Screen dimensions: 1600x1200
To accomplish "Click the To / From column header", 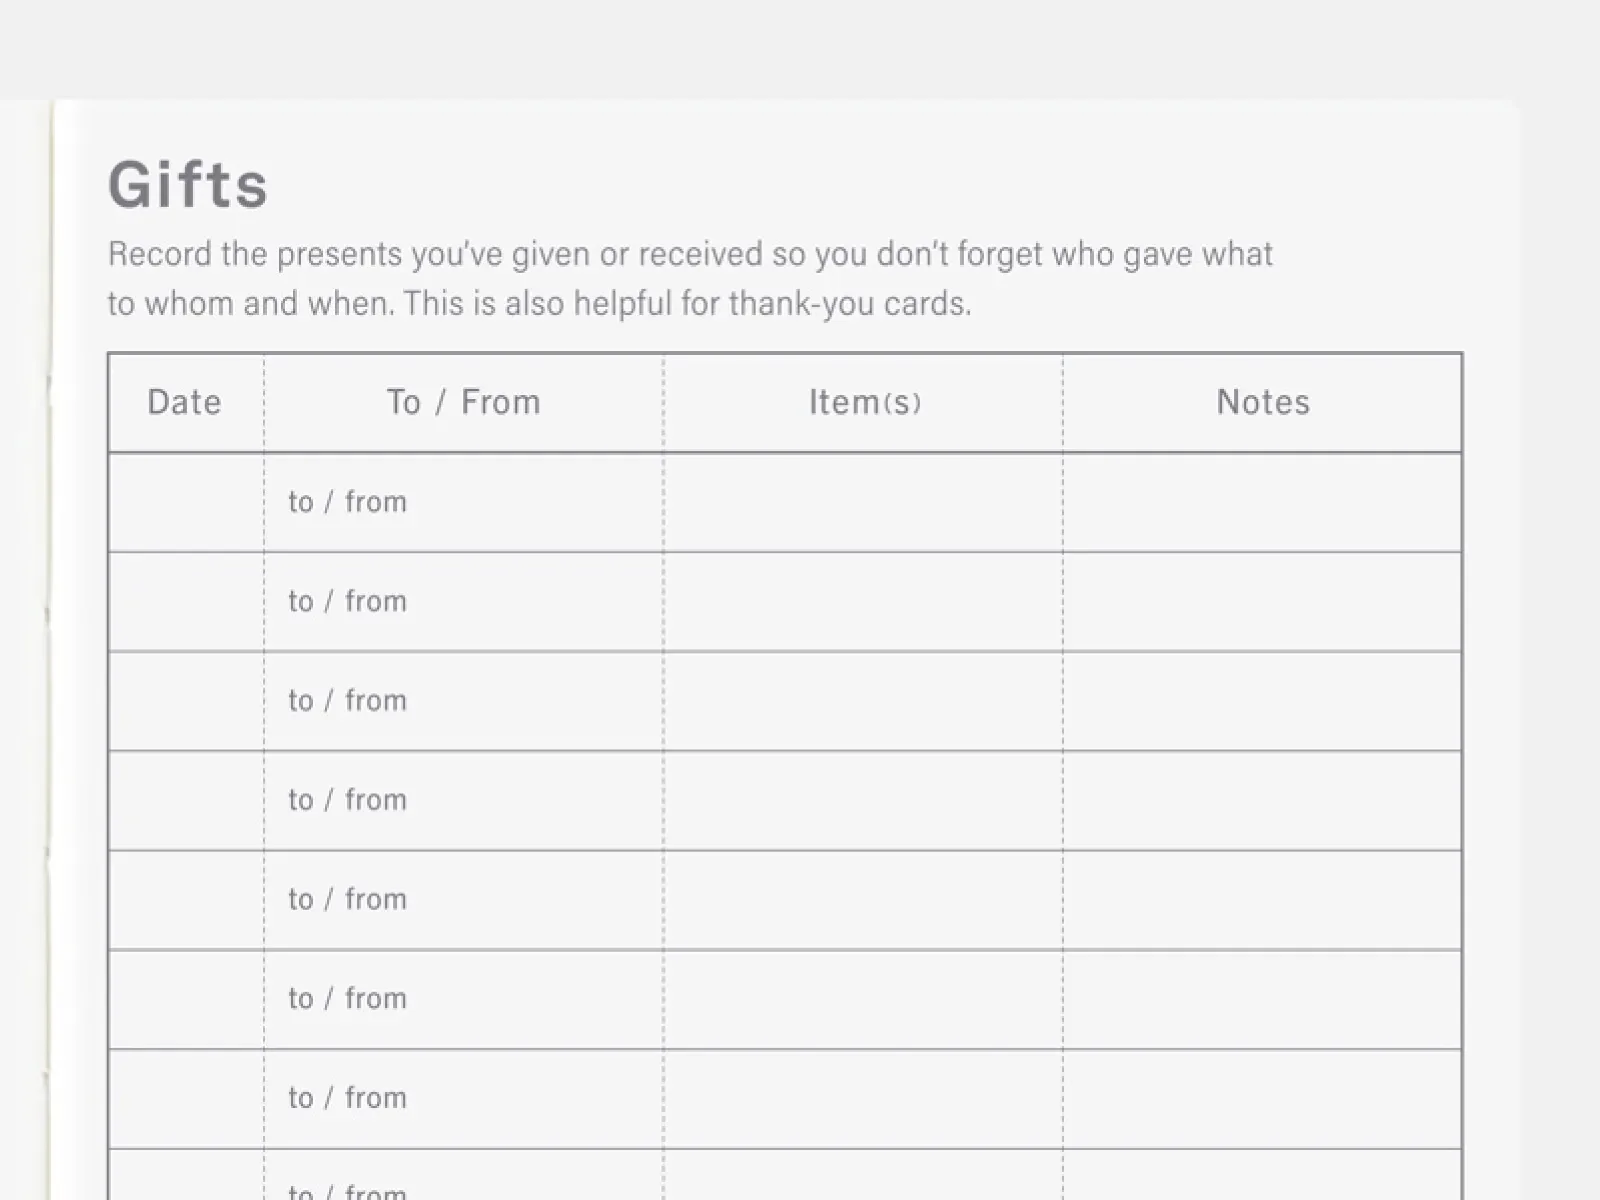I will (x=464, y=402).
